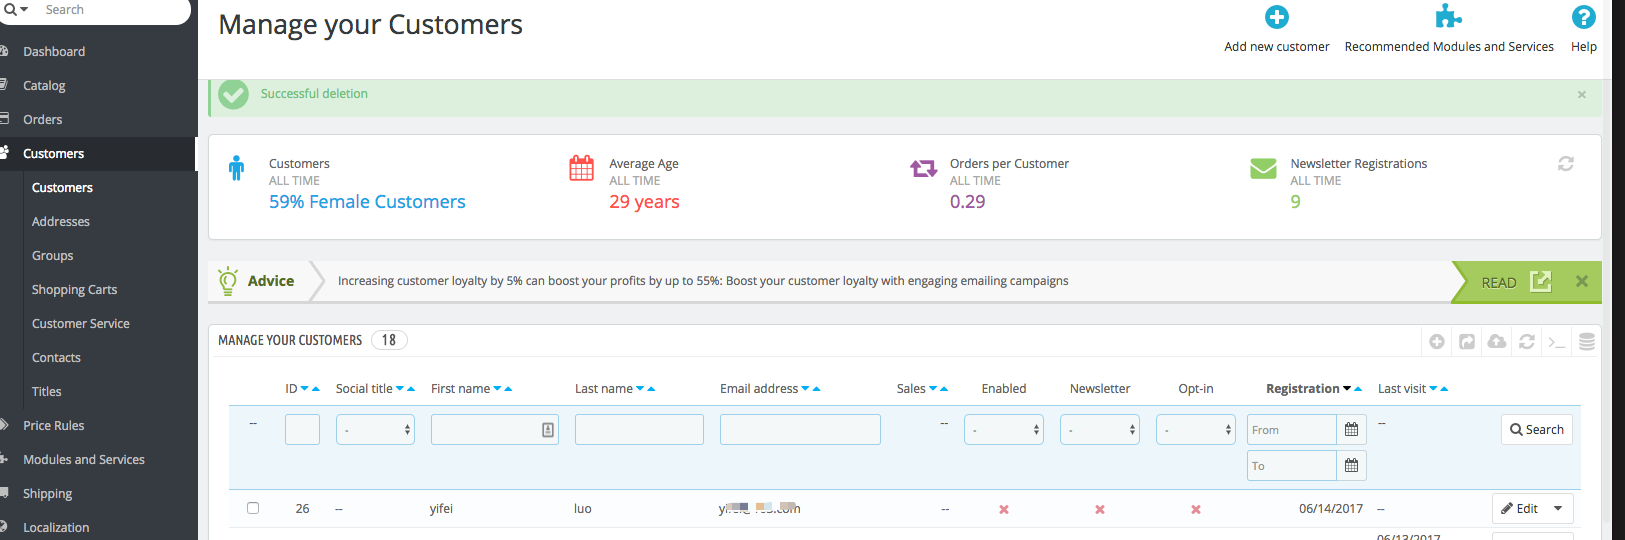The width and height of the screenshot is (1625, 540).
Task: Refresh the customer statistics panel
Action: (x=1565, y=164)
